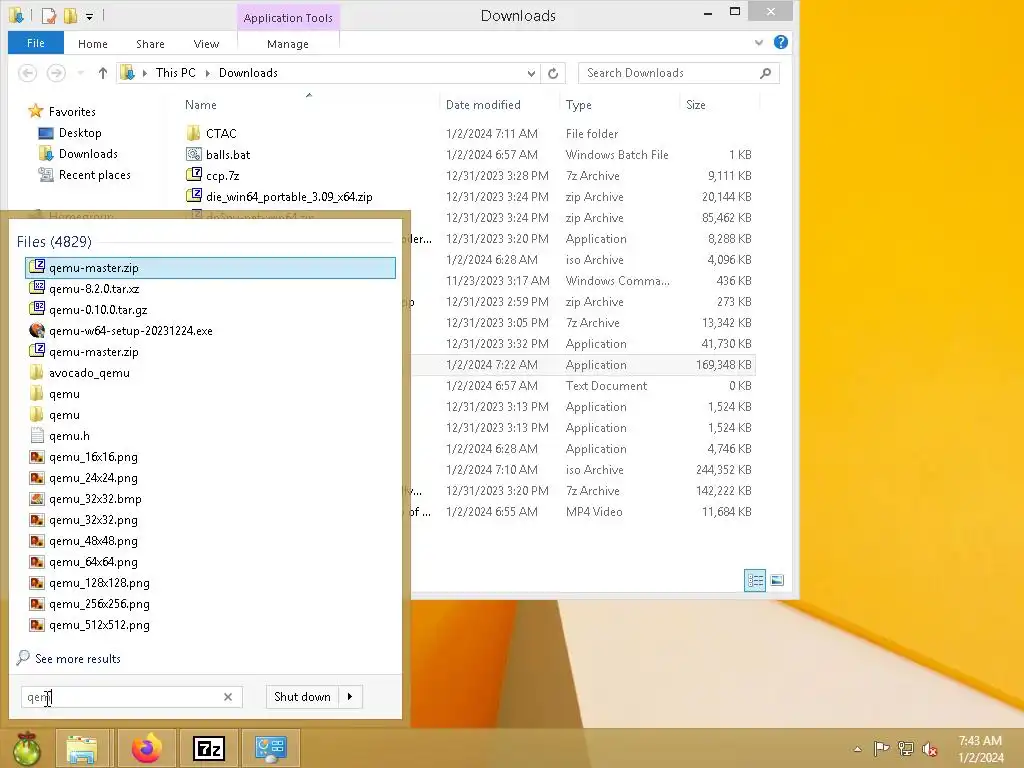This screenshot has height=768, width=1024.
Task: Click the magnifier icon in Search Downloads
Action: [x=765, y=73]
